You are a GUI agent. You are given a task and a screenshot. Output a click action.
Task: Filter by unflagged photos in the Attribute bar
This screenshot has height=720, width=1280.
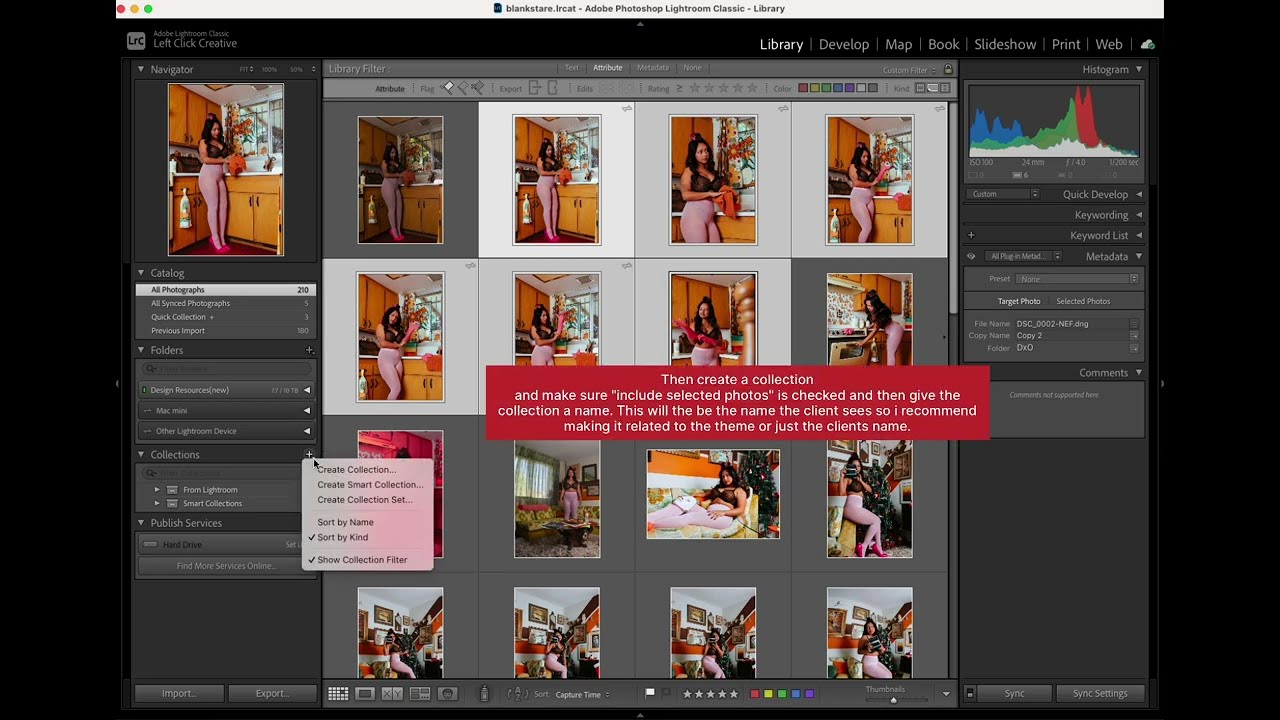463,88
